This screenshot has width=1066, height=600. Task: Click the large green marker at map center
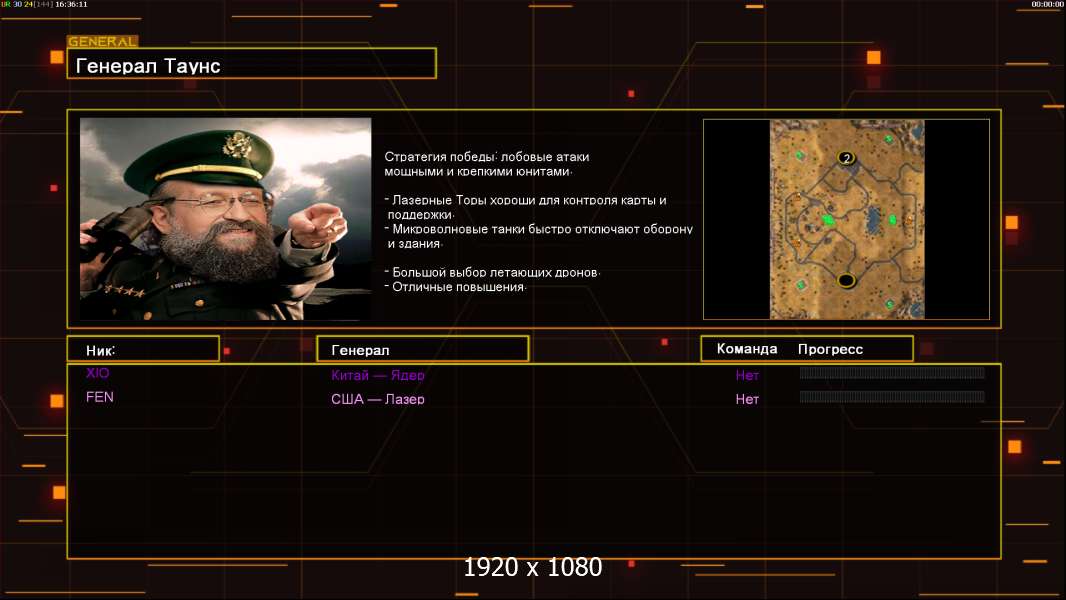coord(828,220)
